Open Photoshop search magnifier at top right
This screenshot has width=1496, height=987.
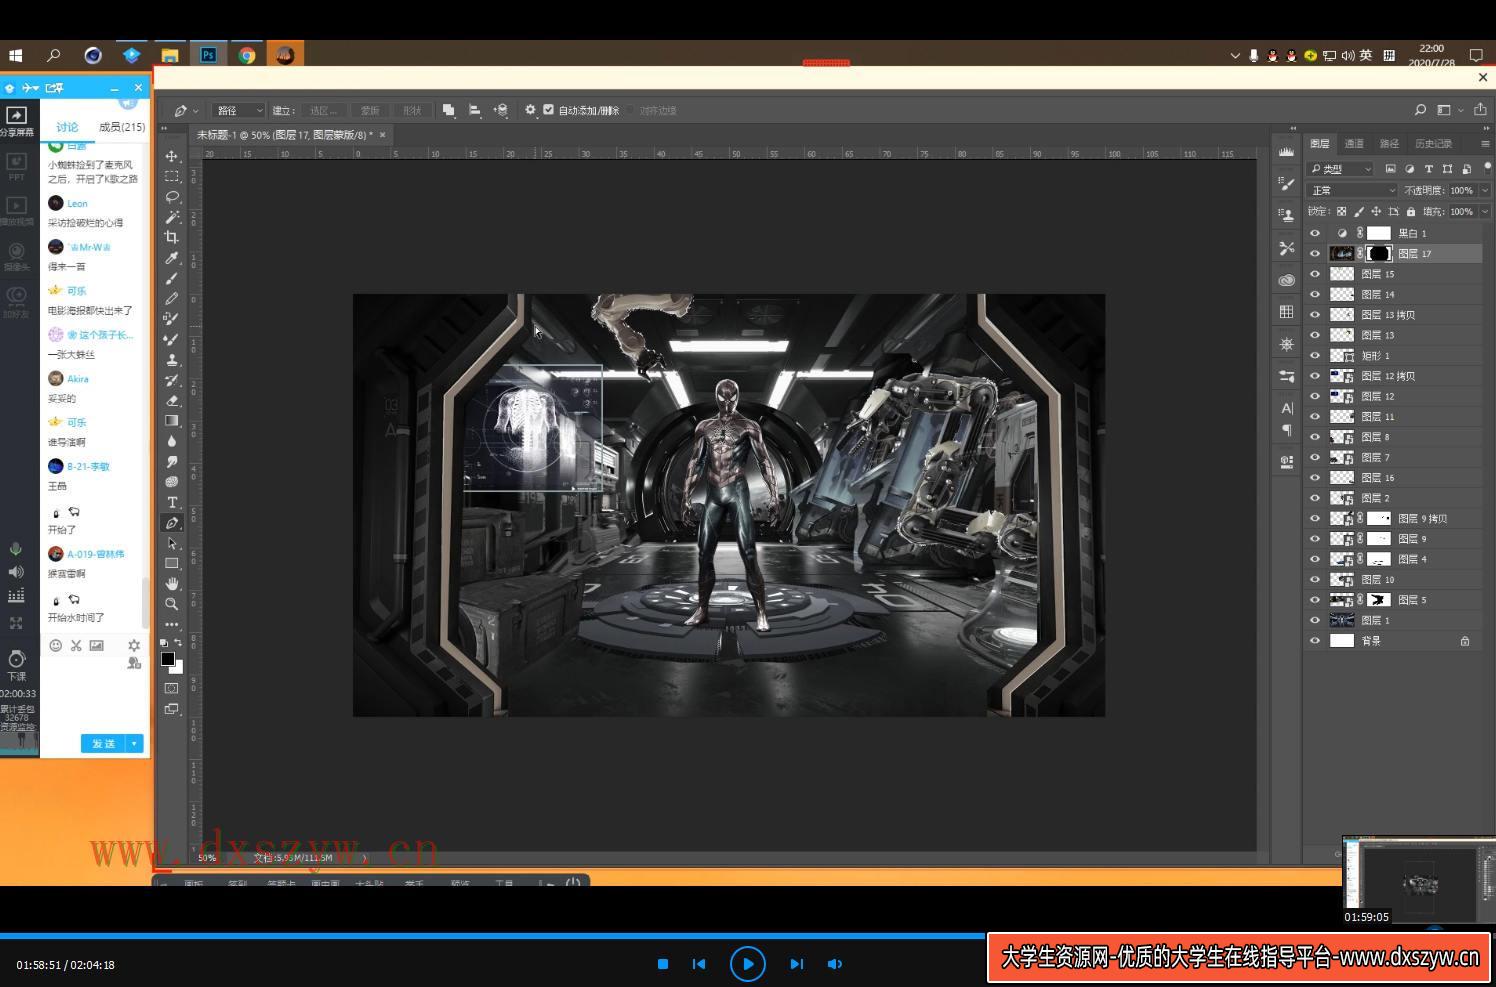1420,110
